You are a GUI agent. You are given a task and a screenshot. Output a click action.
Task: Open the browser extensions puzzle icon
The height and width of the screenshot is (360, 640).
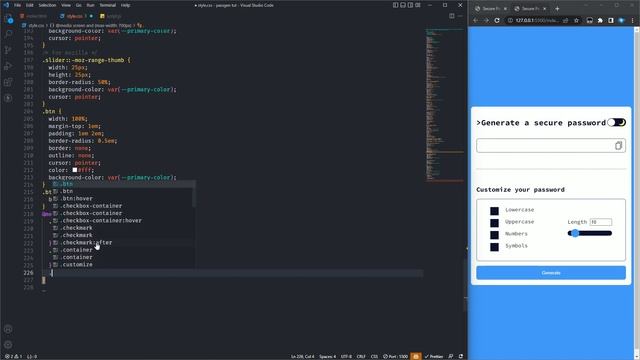(600, 20)
